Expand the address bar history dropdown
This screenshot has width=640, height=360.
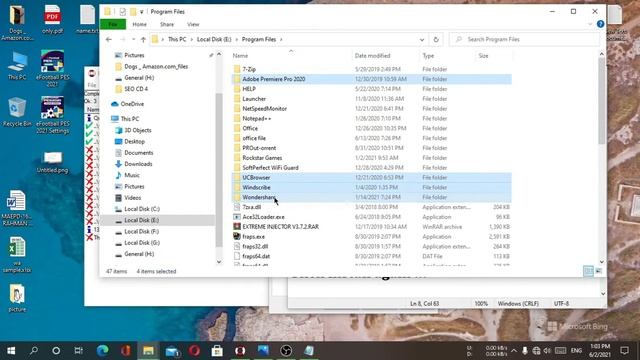422,40
